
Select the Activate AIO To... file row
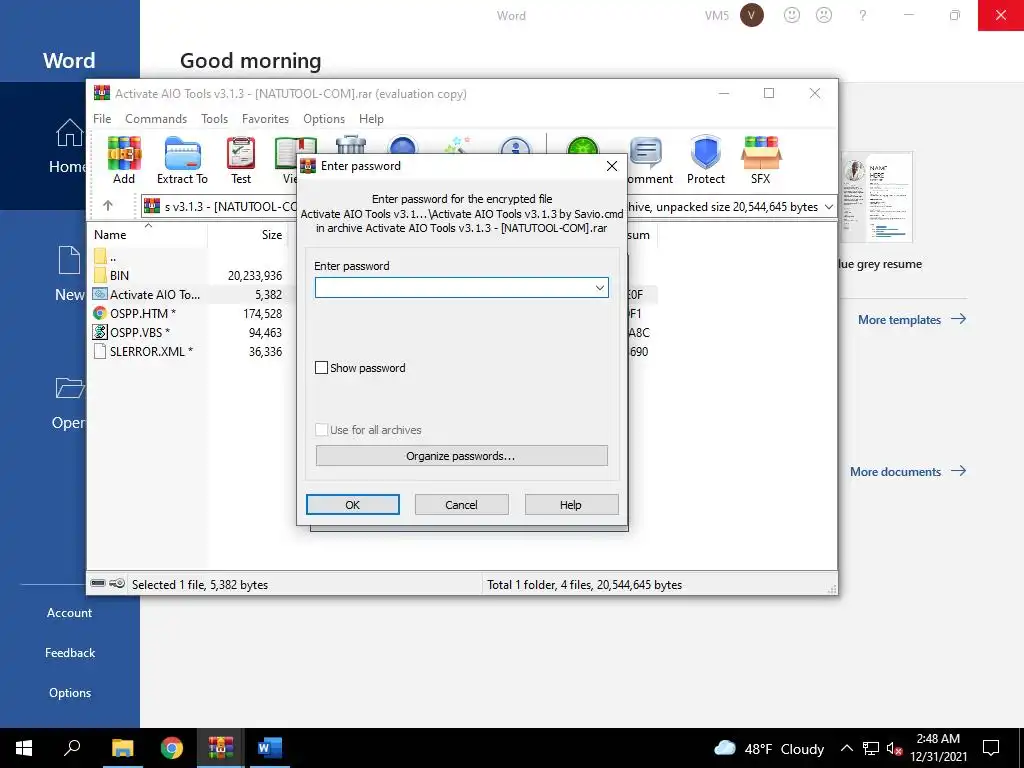(188, 295)
